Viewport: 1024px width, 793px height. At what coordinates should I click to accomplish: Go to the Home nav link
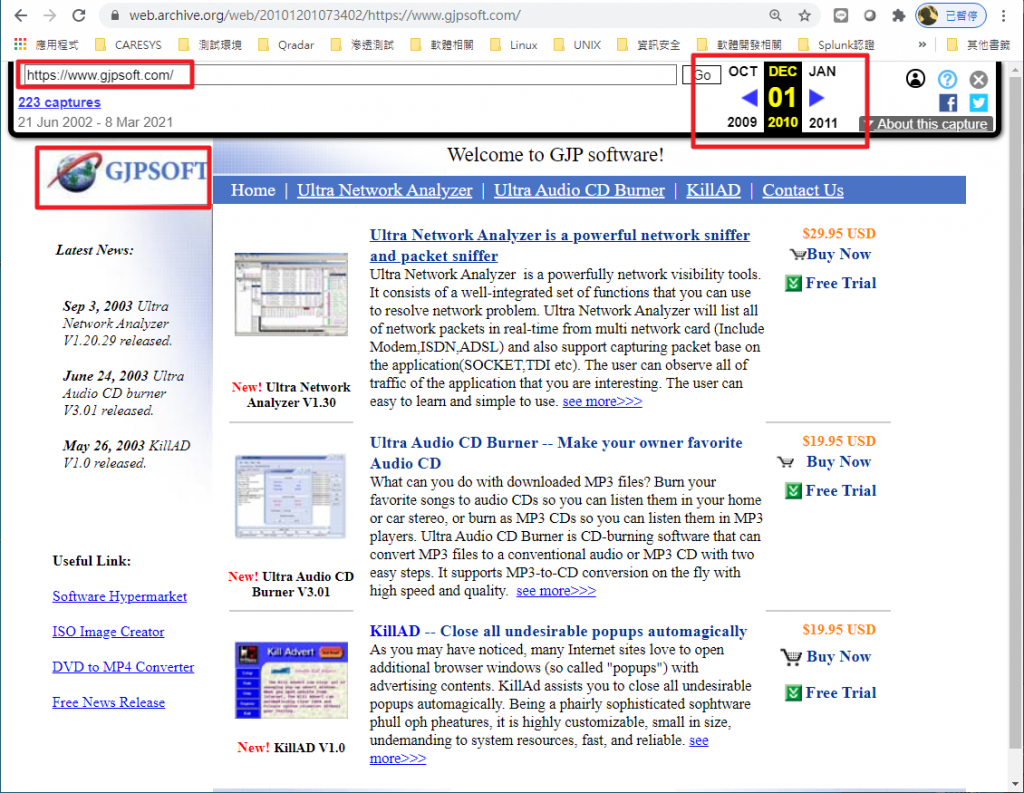tap(253, 190)
